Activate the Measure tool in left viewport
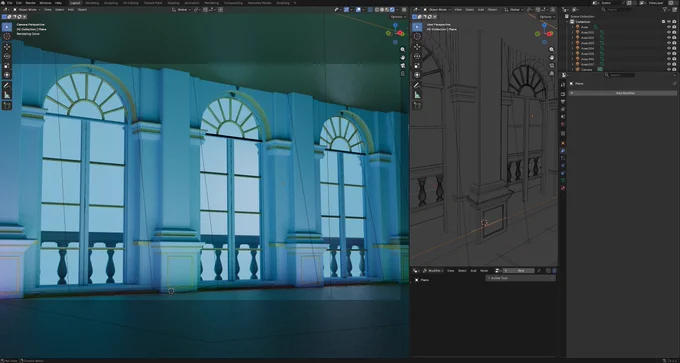 [7, 95]
